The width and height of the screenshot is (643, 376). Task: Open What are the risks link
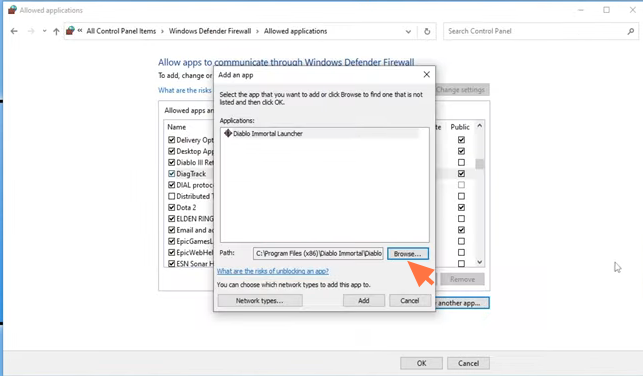(185, 90)
